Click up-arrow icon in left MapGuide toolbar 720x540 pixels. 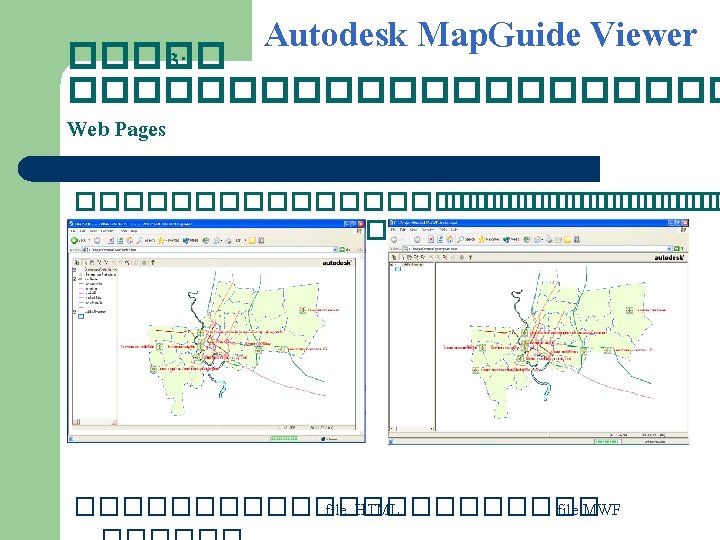pyautogui.click(x=153, y=262)
